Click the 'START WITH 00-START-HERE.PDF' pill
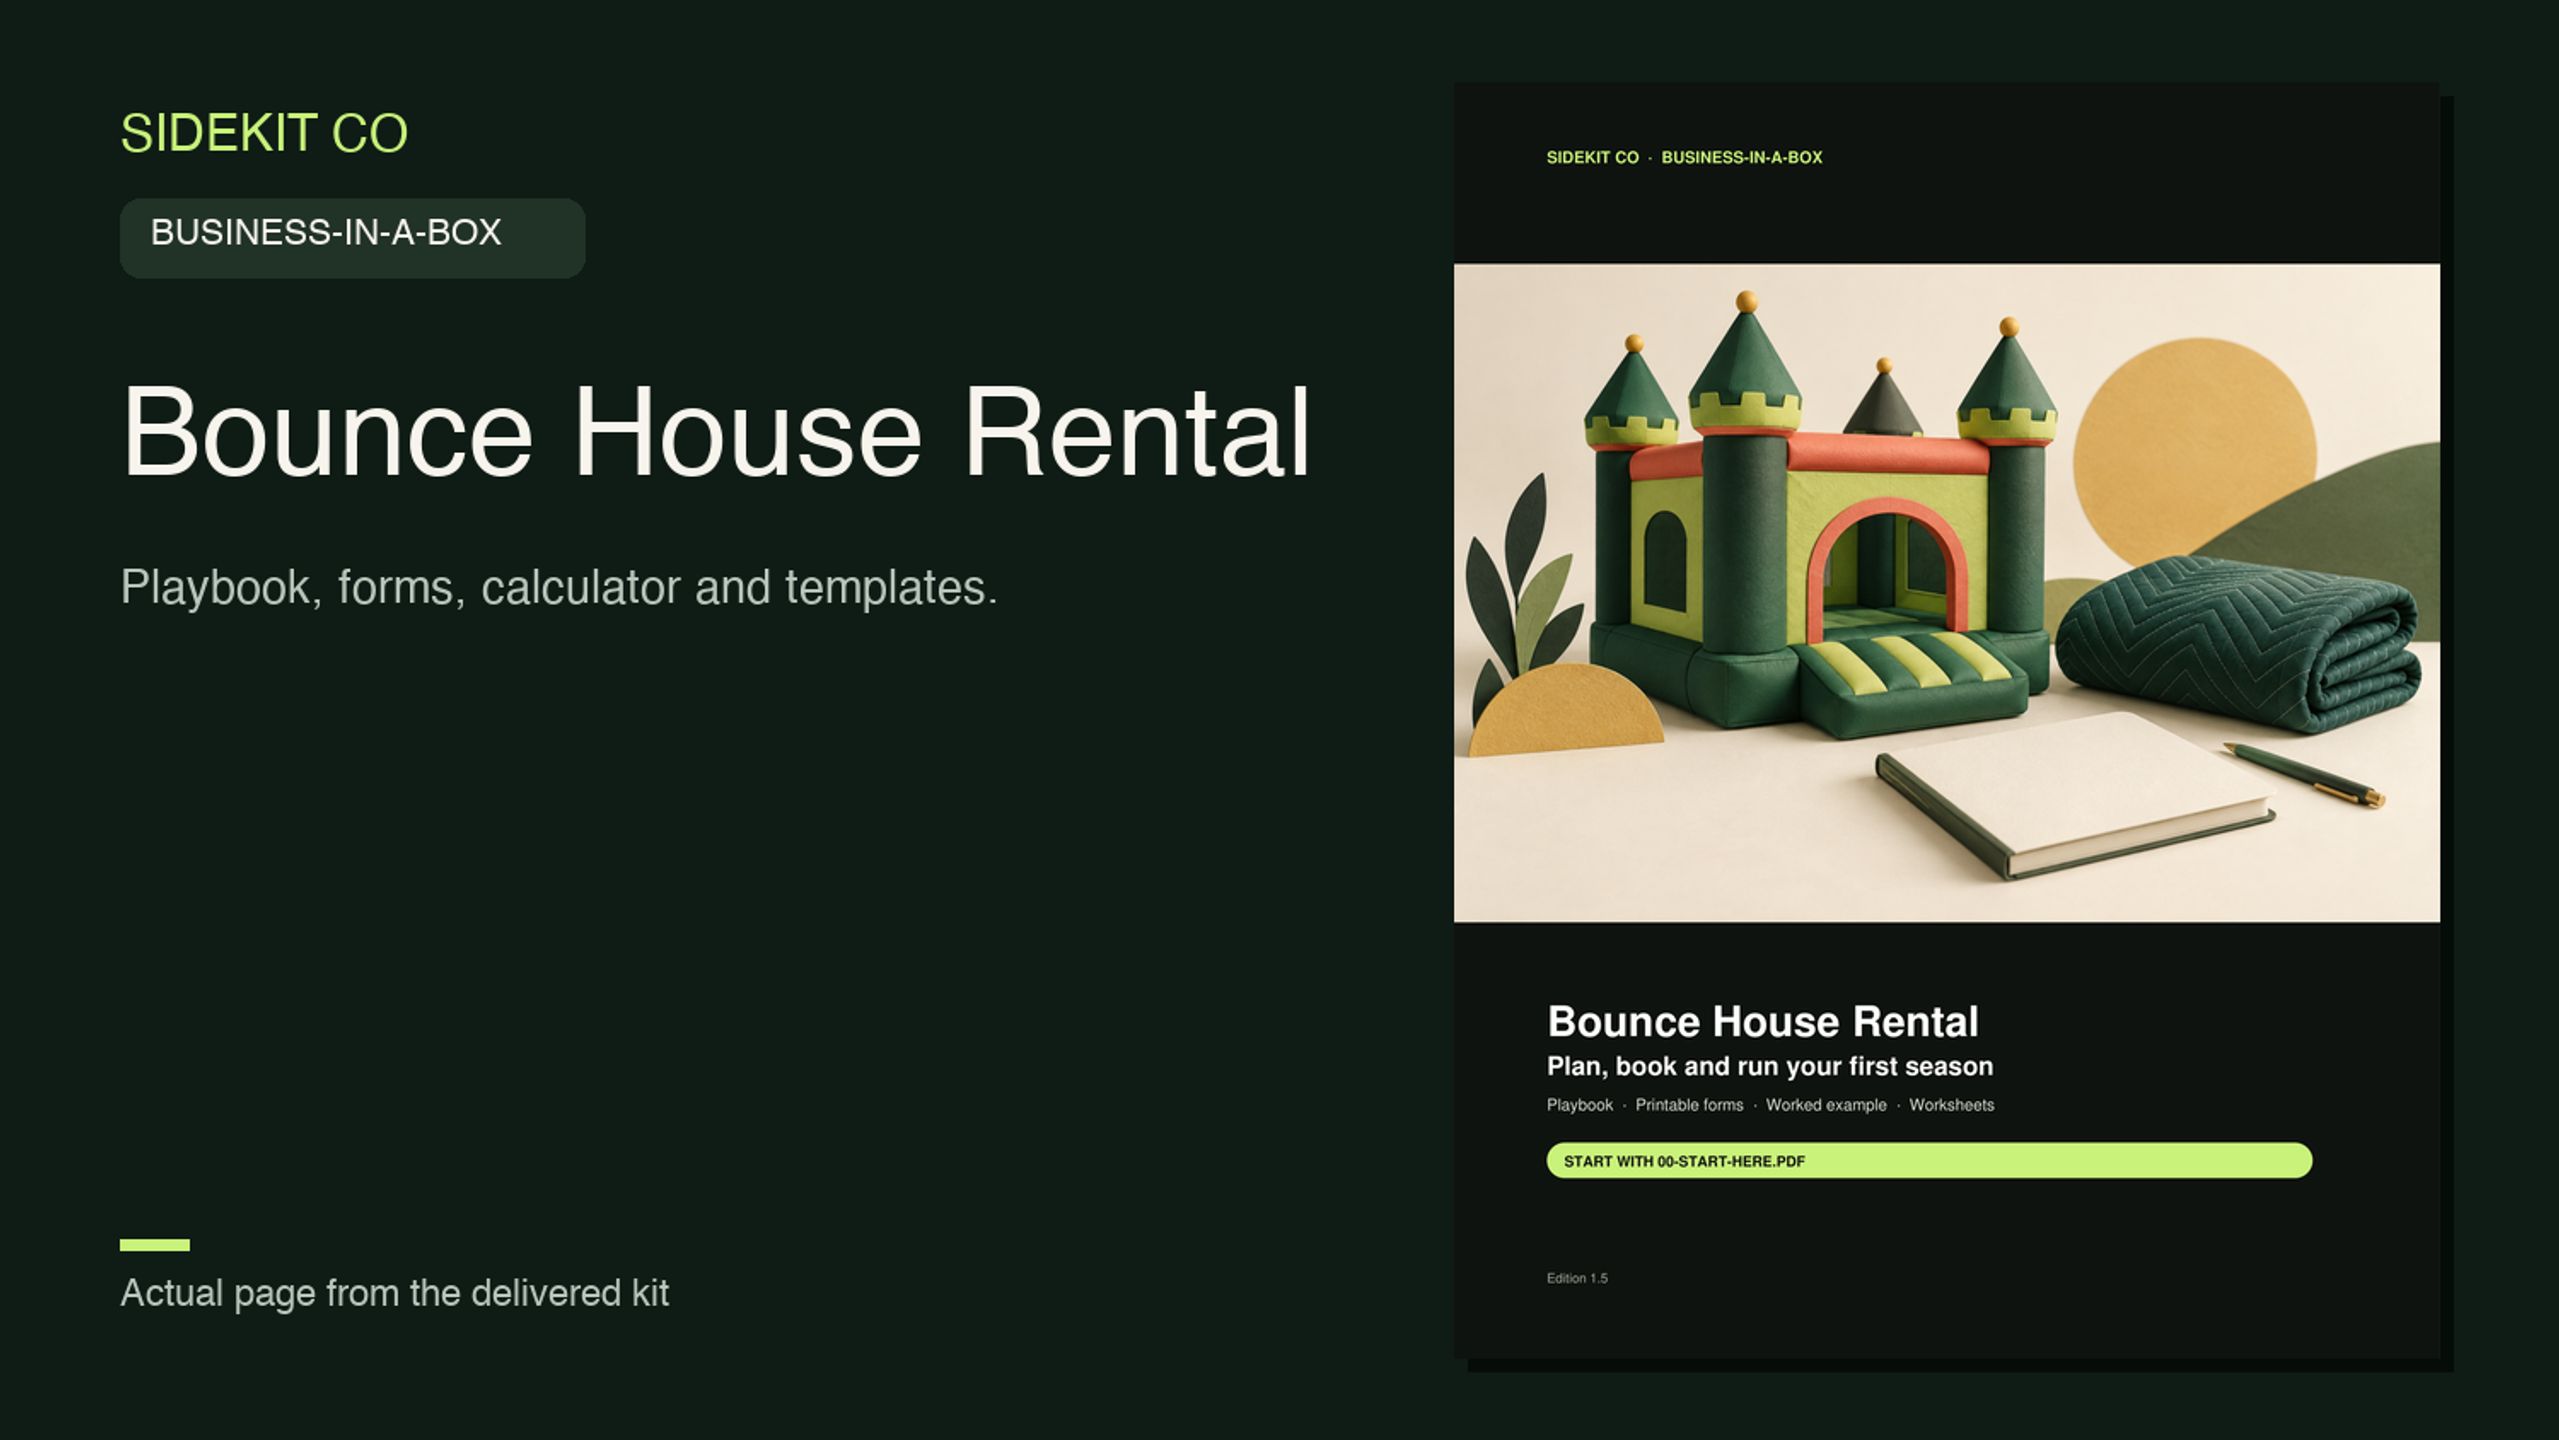 pos(1929,1161)
